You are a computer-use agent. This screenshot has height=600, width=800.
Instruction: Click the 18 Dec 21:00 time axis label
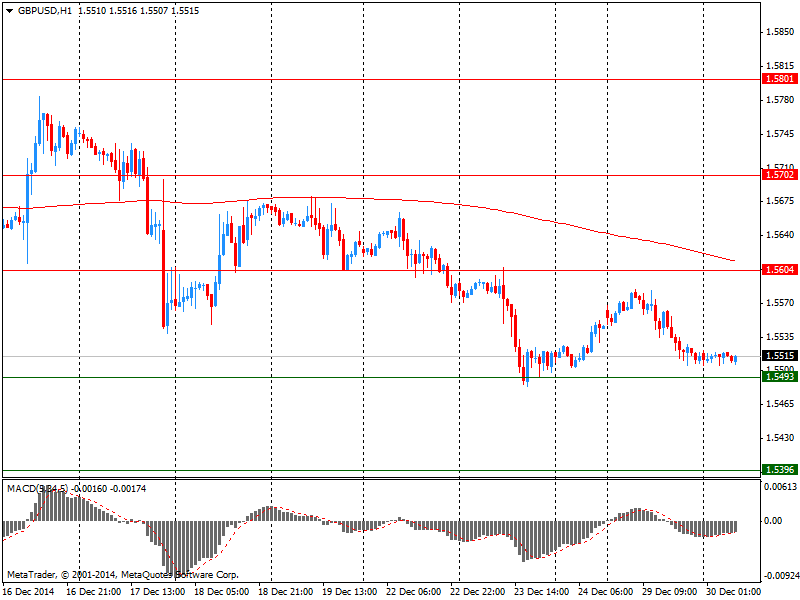[x=285, y=591]
